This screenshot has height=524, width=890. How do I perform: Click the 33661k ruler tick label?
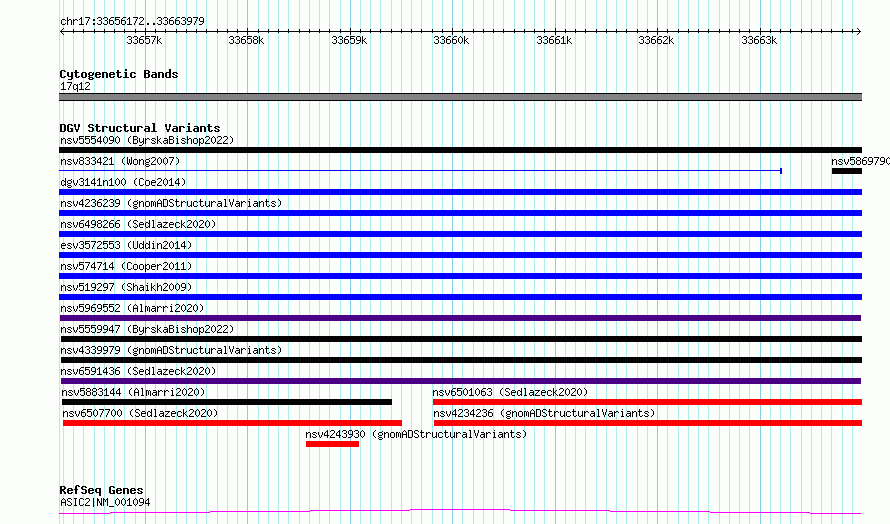pyautogui.click(x=554, y=40)
